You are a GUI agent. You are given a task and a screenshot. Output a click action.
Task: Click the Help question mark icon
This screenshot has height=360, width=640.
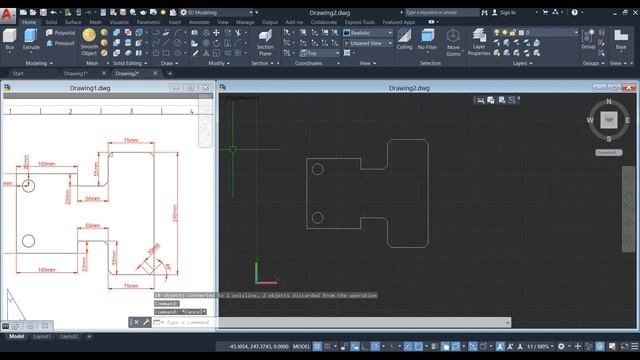574,13
